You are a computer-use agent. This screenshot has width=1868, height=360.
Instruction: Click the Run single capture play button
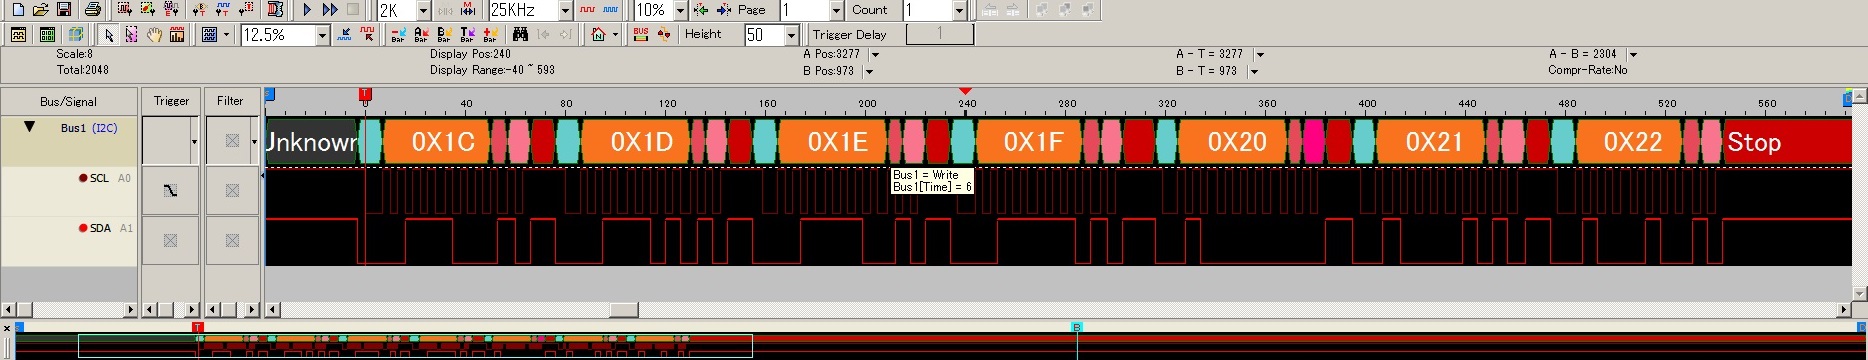pos(307,10)
